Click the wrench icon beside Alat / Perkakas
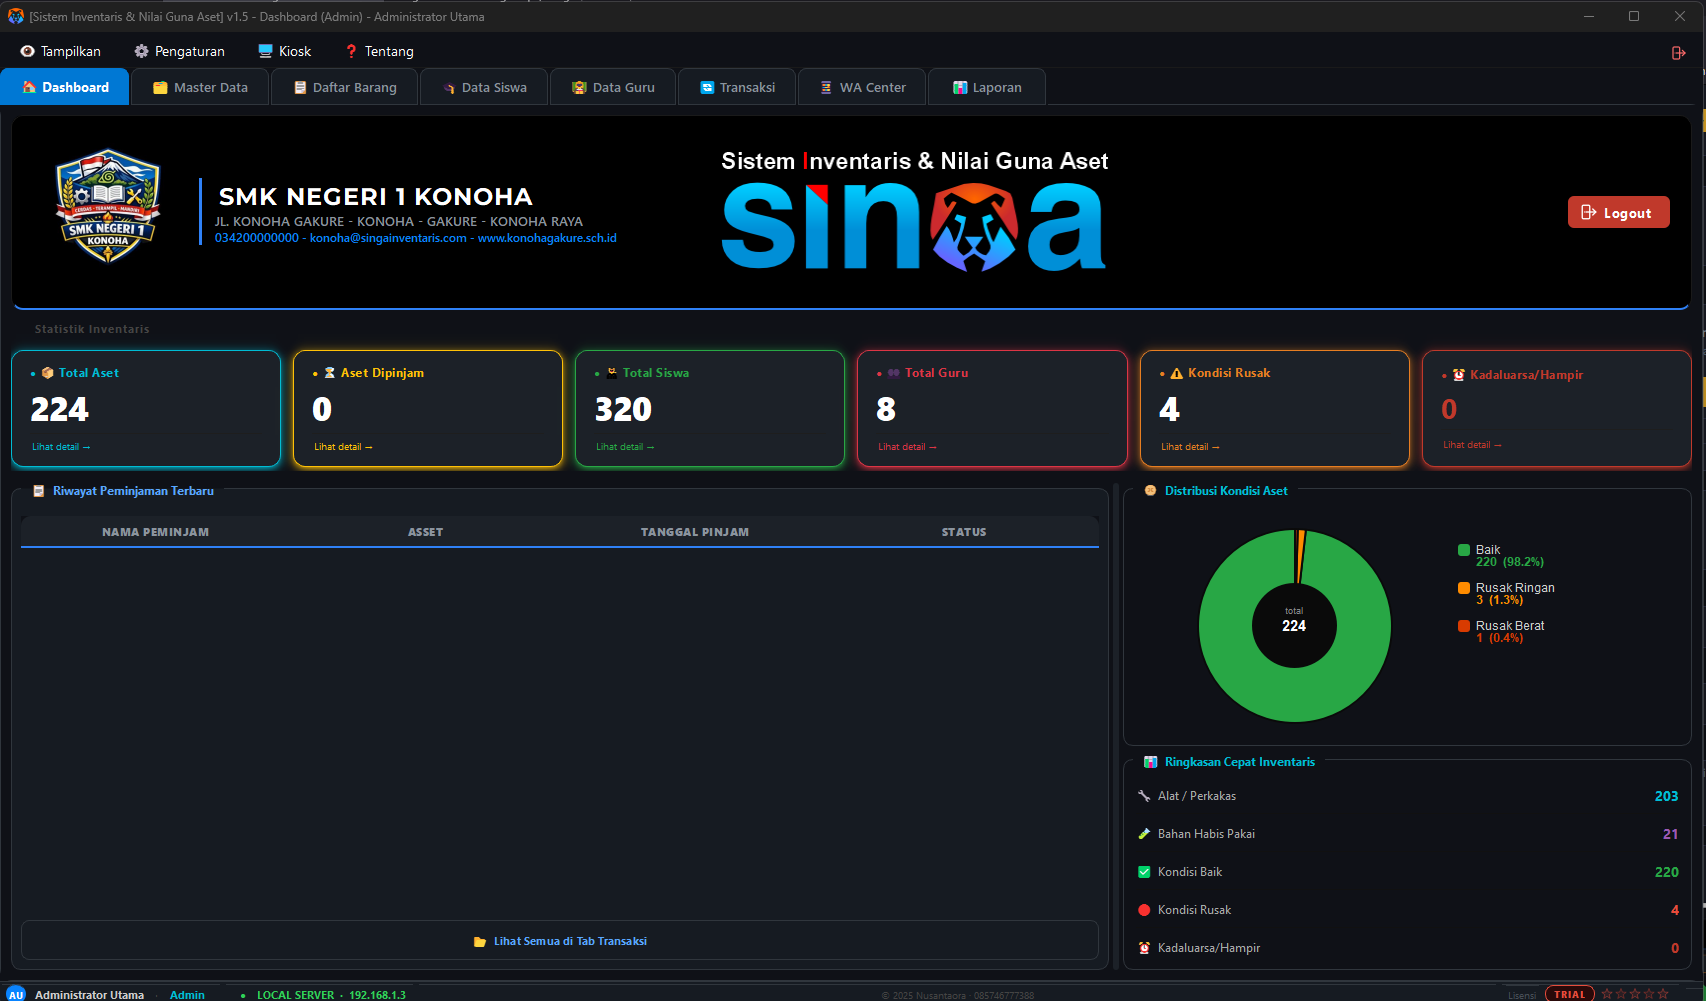Viewport: 1706px width, 1001px height. pos(1144,796)
